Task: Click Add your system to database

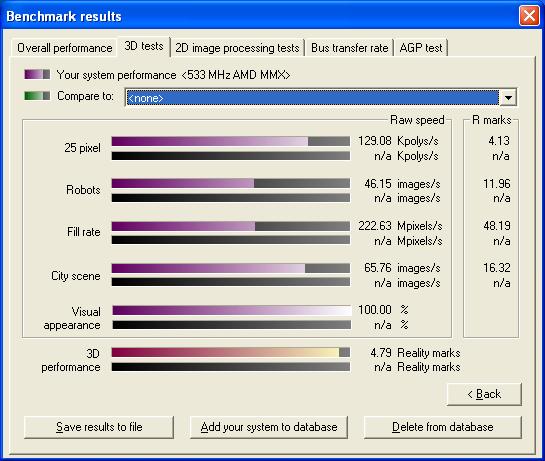Action: 269,427
